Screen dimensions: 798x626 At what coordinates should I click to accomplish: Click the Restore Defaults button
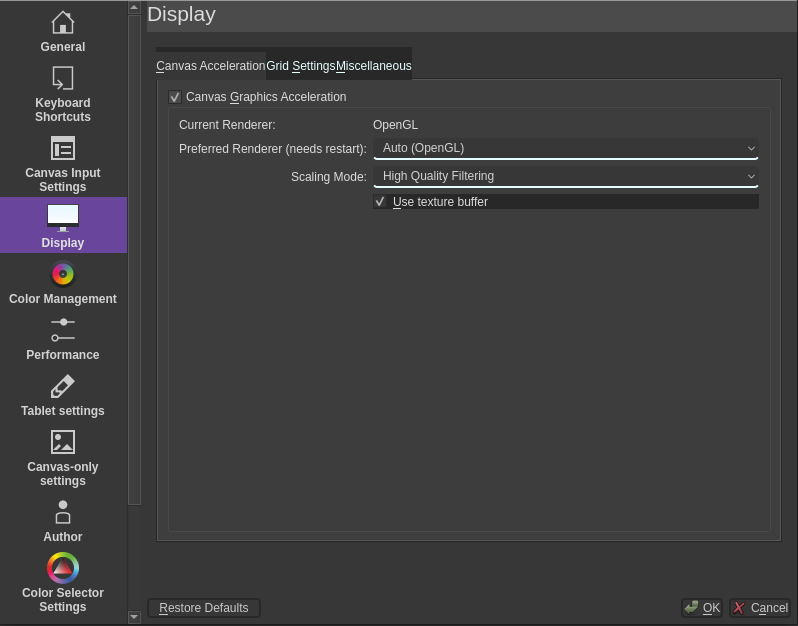tap(204, 608)
